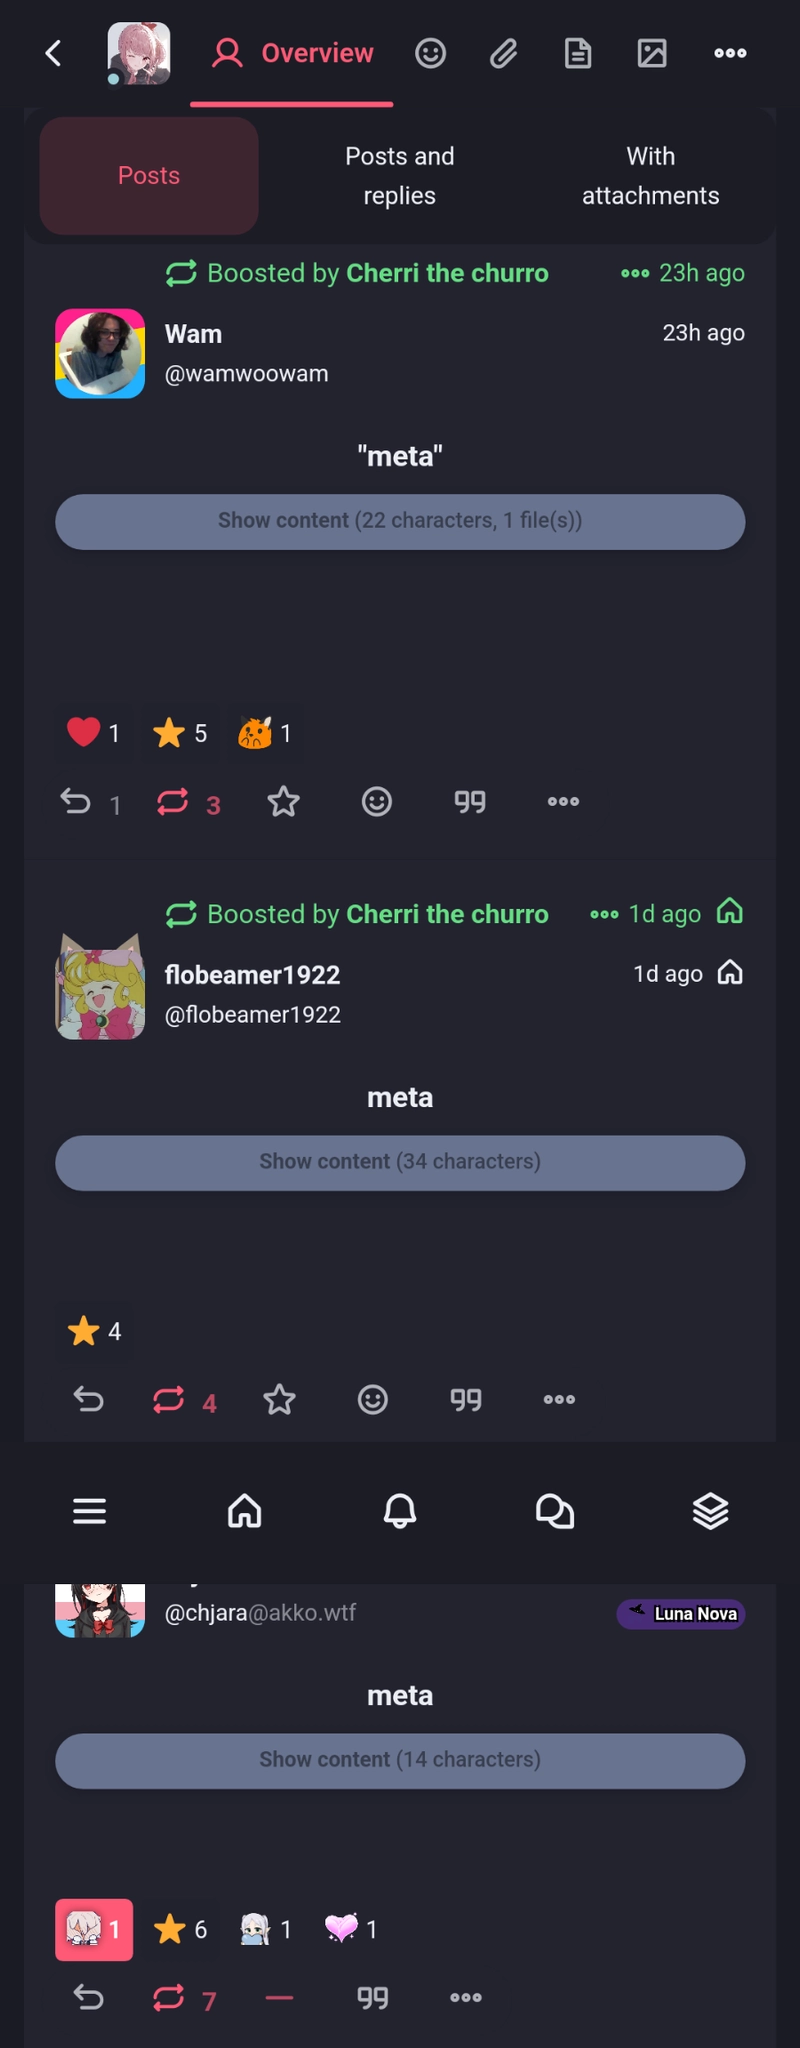This screenshot has height=2048, width=800.
Task: Open Wam's profile avatar
Action: pos(100,354)
